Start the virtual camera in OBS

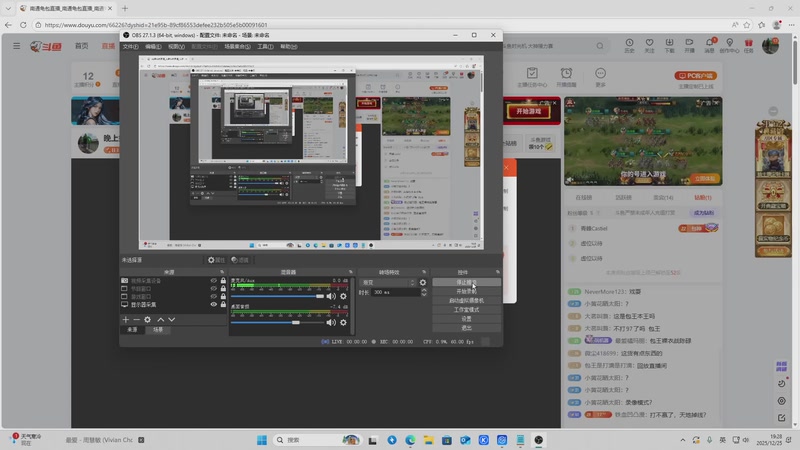tap(466, 301)
